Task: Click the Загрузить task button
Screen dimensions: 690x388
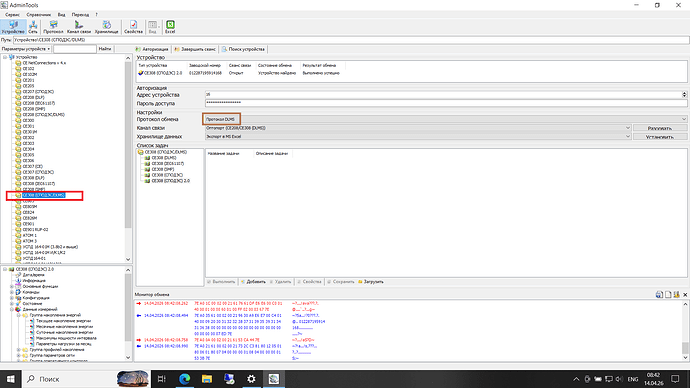Action: [371, 282]
